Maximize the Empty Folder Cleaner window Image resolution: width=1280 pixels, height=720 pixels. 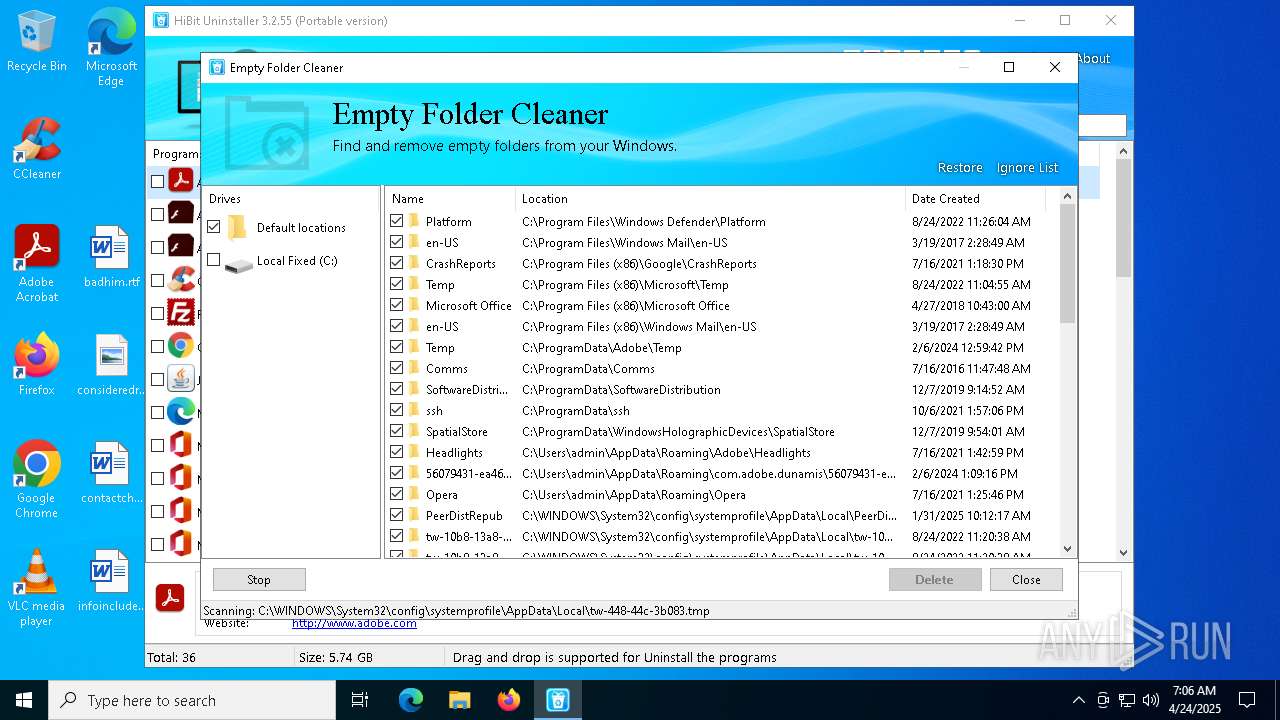tap(1009, 67)
